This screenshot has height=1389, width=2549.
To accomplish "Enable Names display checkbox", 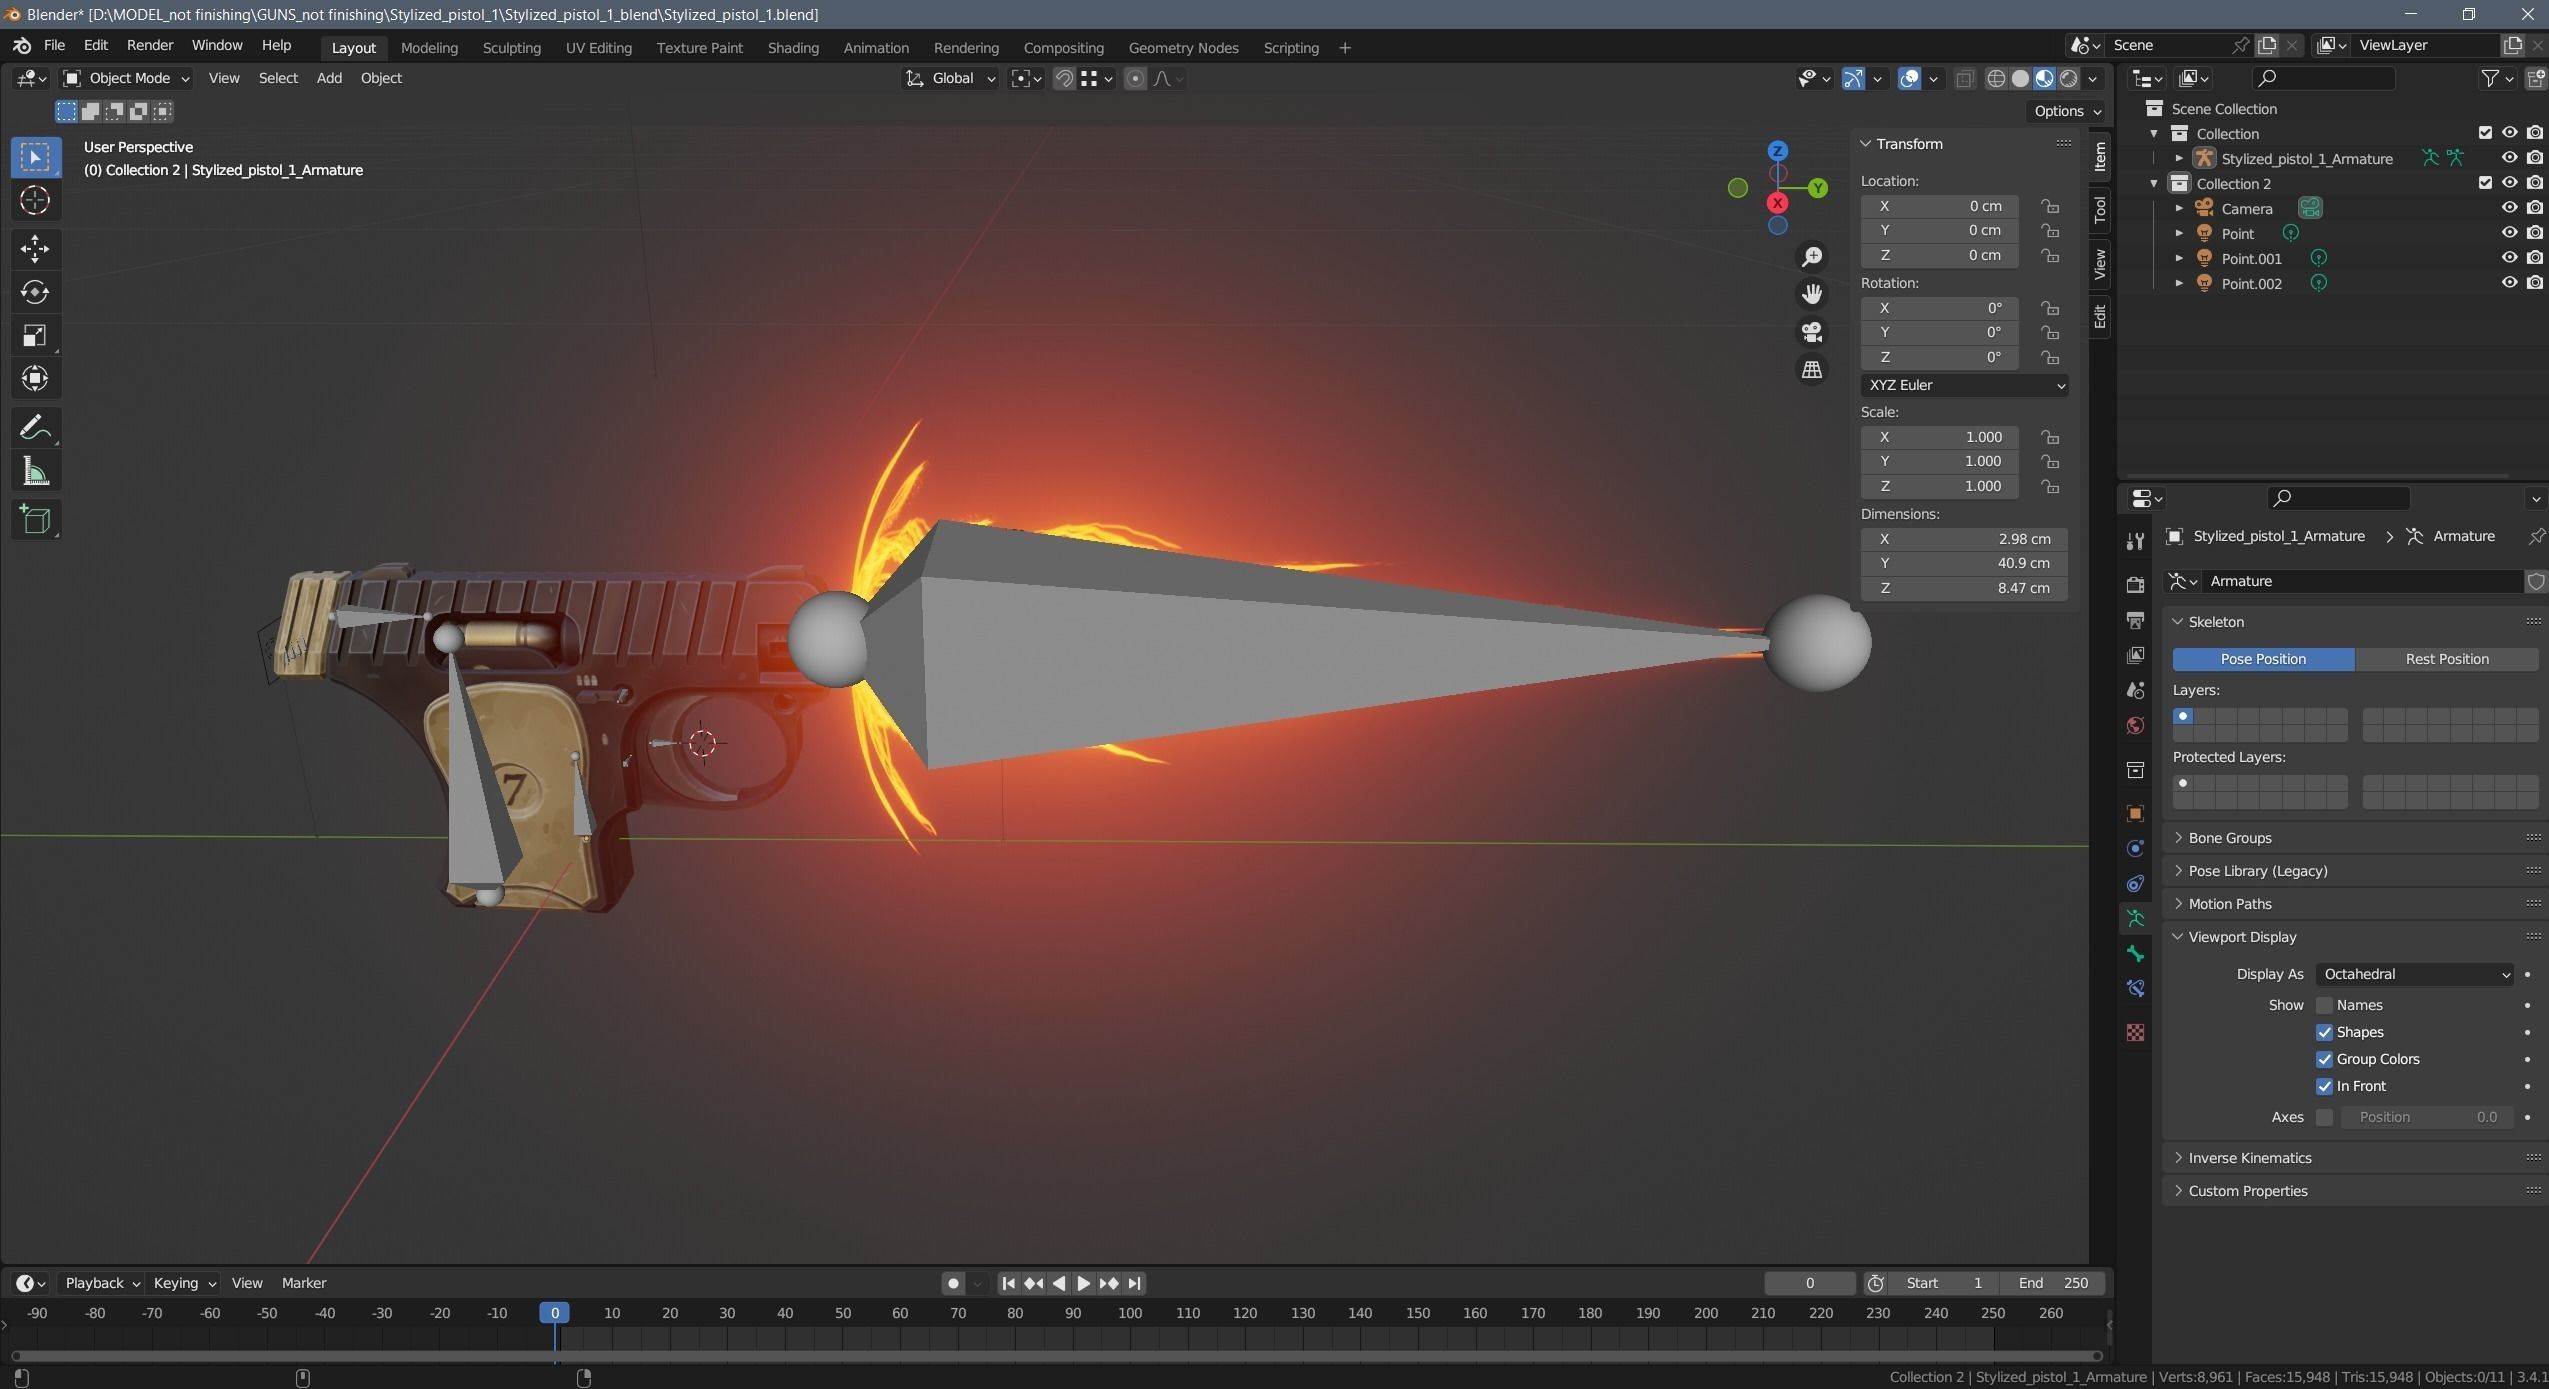I will point(2324,1005).
